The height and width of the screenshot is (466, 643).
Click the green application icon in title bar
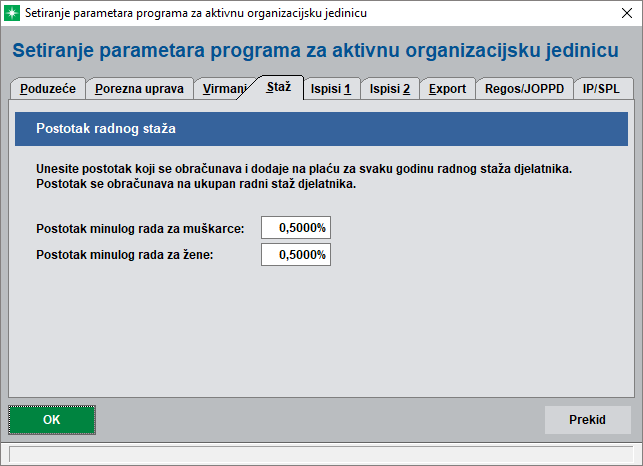click(14, 13)
